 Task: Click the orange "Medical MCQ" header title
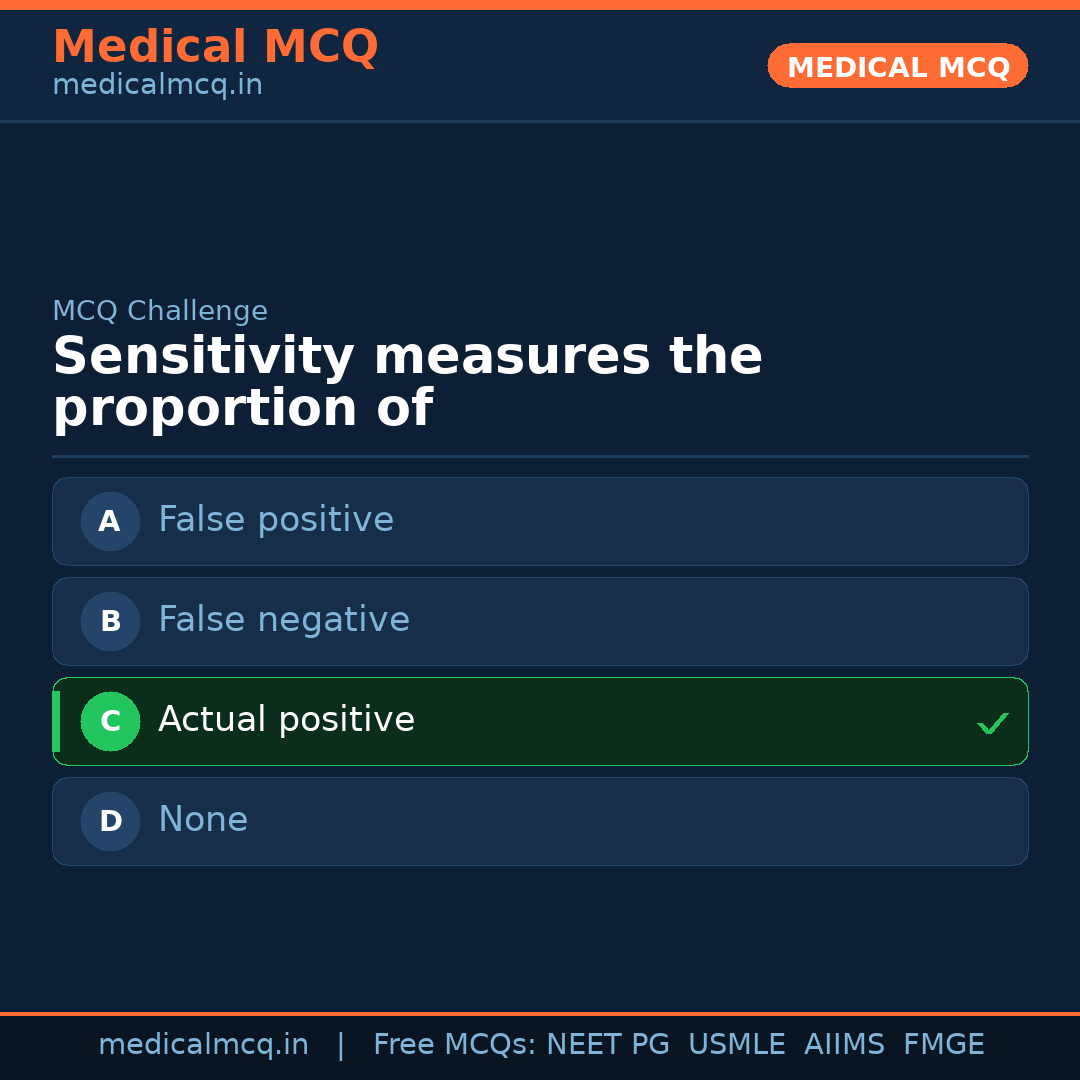click(x=215, y=47)
